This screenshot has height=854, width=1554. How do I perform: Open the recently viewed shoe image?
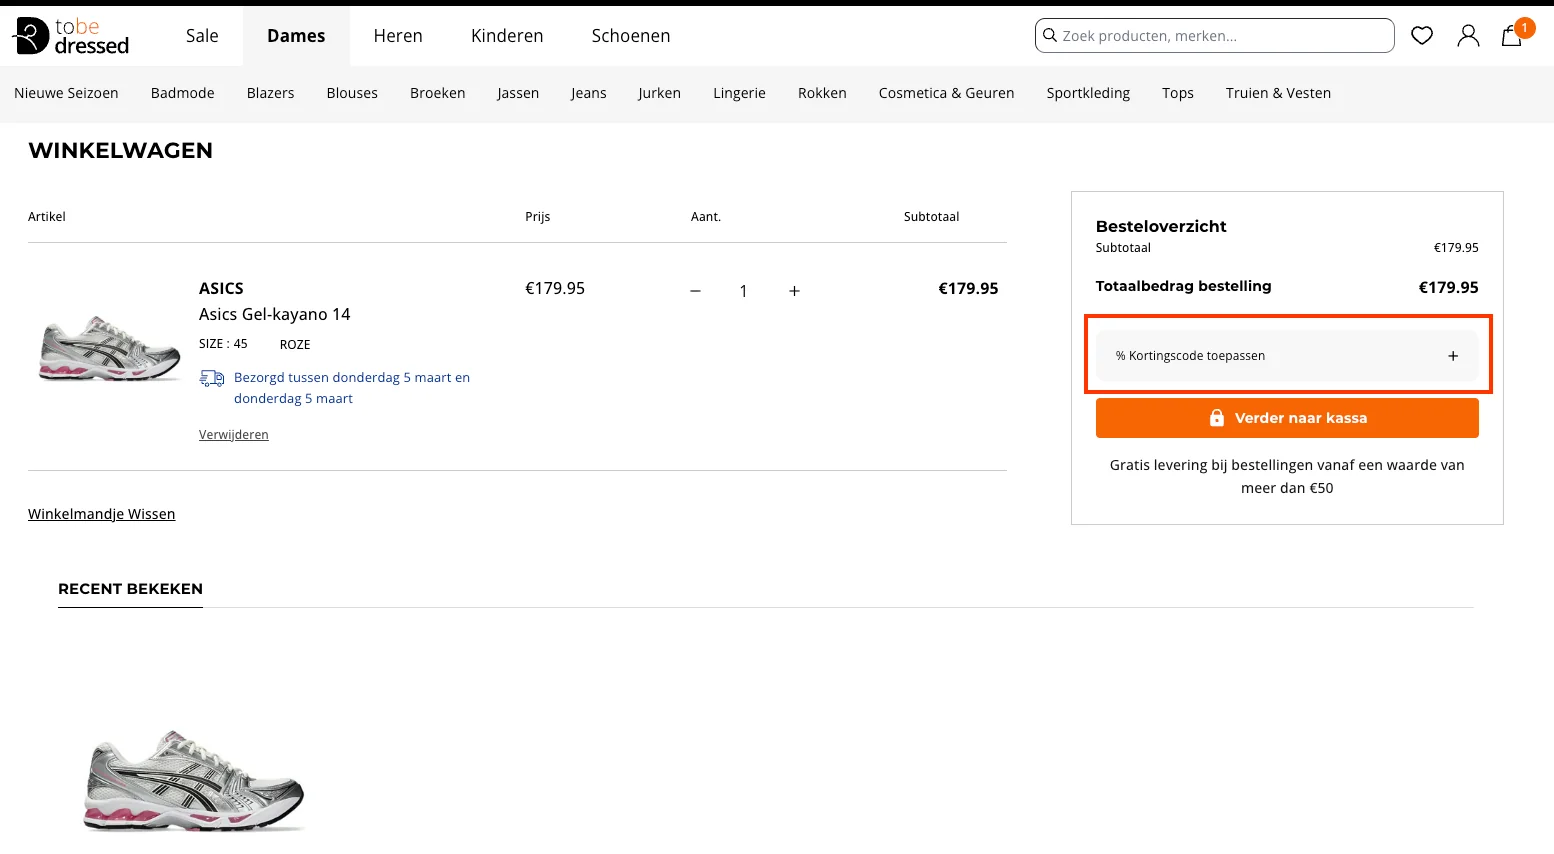coord(194,780)
